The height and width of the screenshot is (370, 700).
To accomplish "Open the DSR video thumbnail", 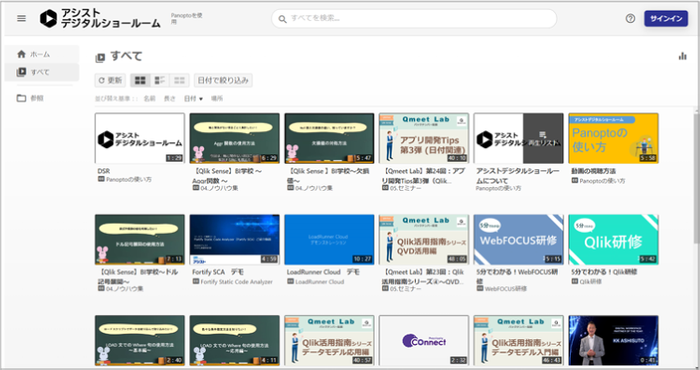I will (x=140, y=138).
